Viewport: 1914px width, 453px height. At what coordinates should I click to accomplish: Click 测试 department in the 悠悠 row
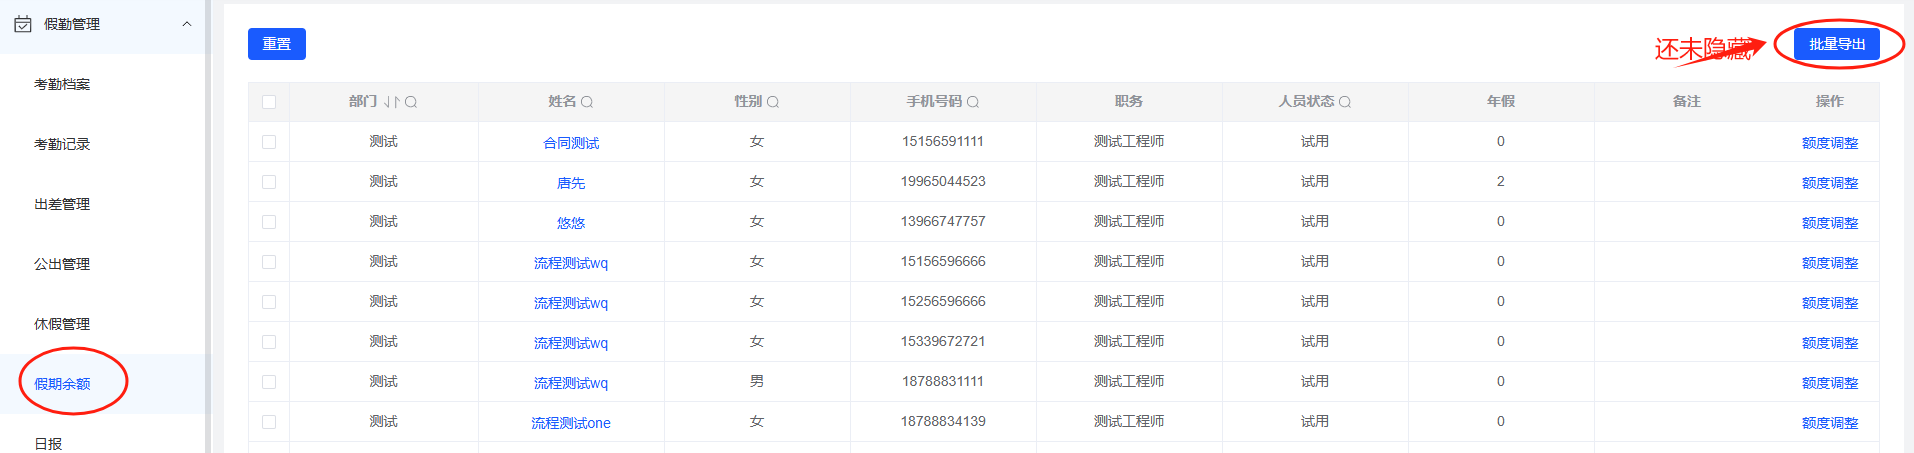pos(383,221)
